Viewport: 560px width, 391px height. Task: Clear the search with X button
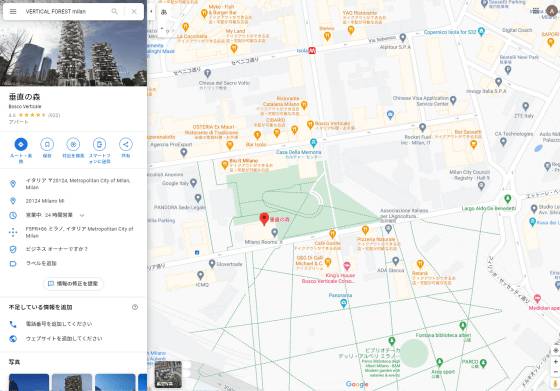(134, 11)
